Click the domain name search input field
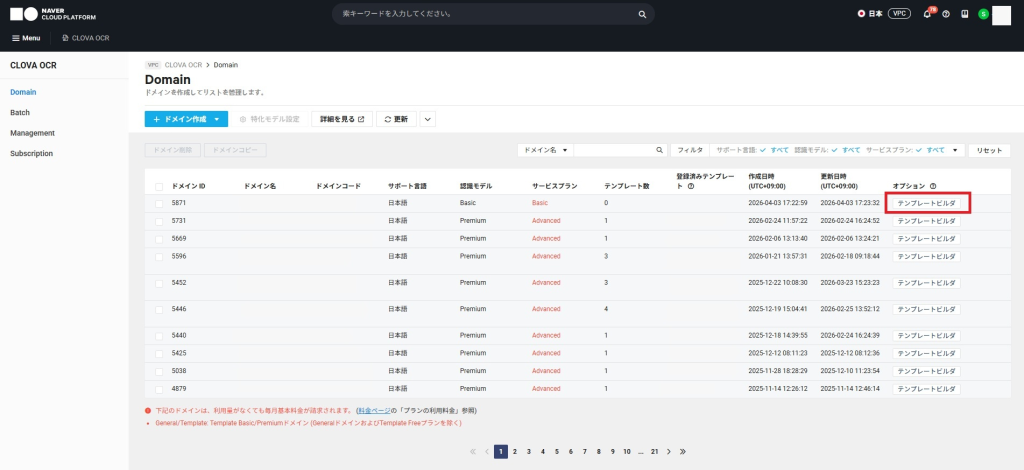Image resolution: width=1024 pixels, height=470 pixels. coord(613,150)
